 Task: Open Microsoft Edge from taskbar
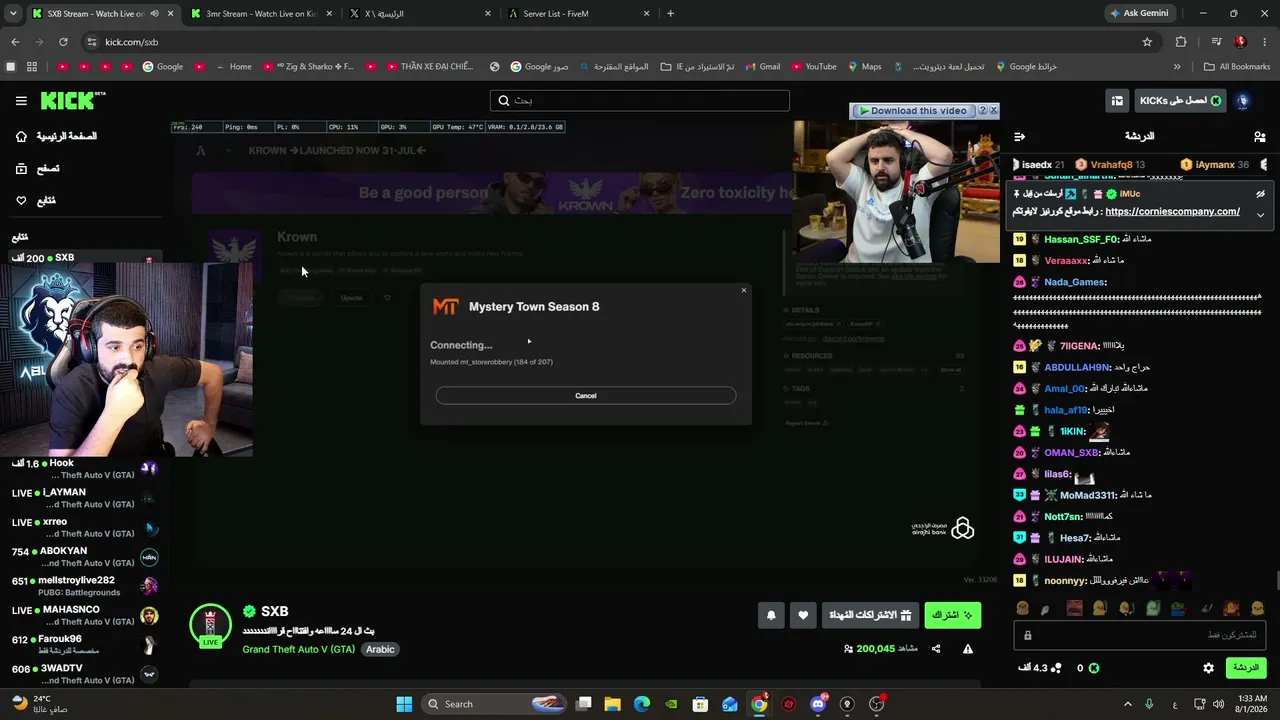642,704
